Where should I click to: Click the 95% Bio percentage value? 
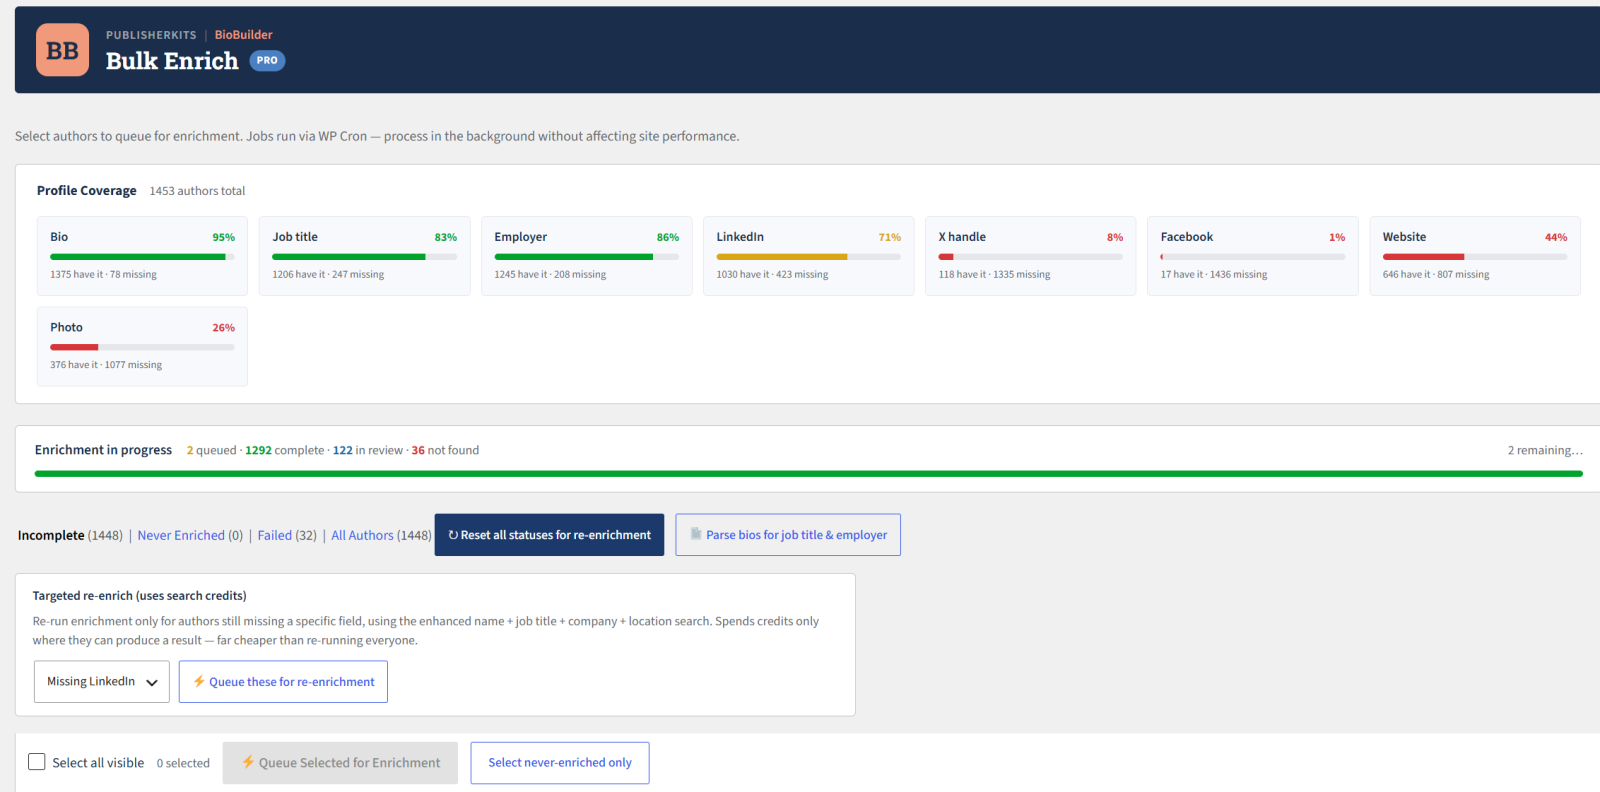[223, 237]
